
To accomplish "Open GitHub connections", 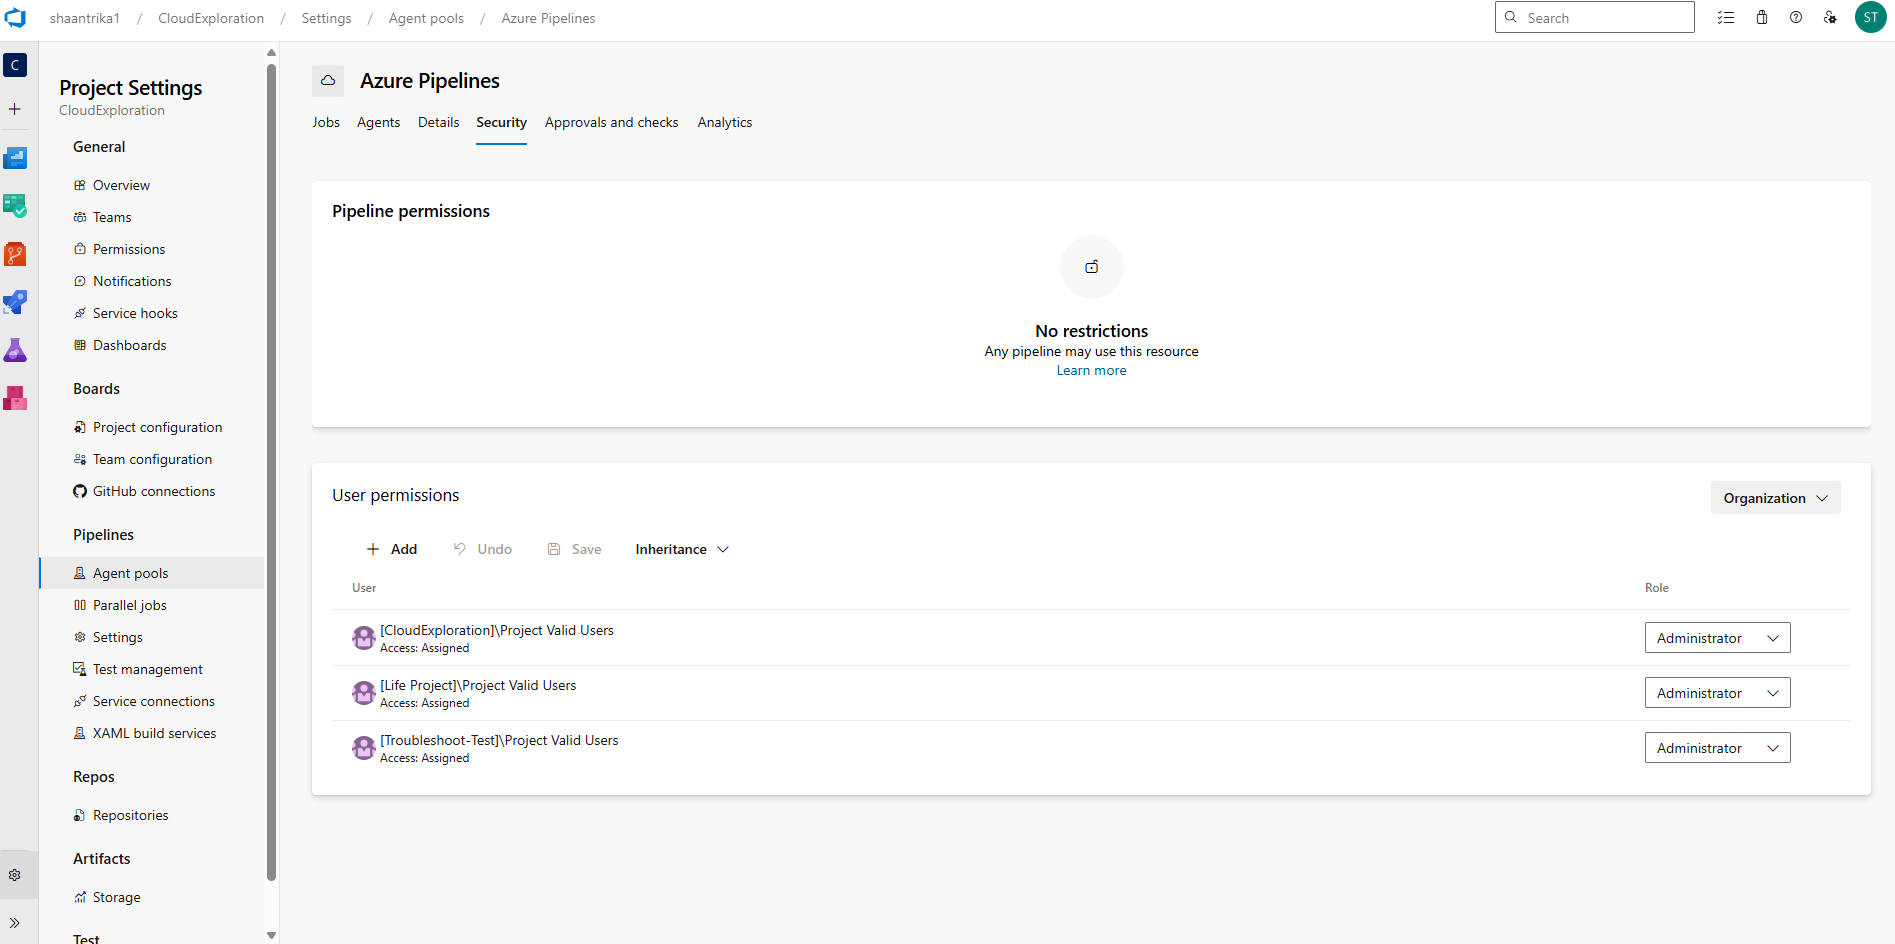I will click(152, 491).
